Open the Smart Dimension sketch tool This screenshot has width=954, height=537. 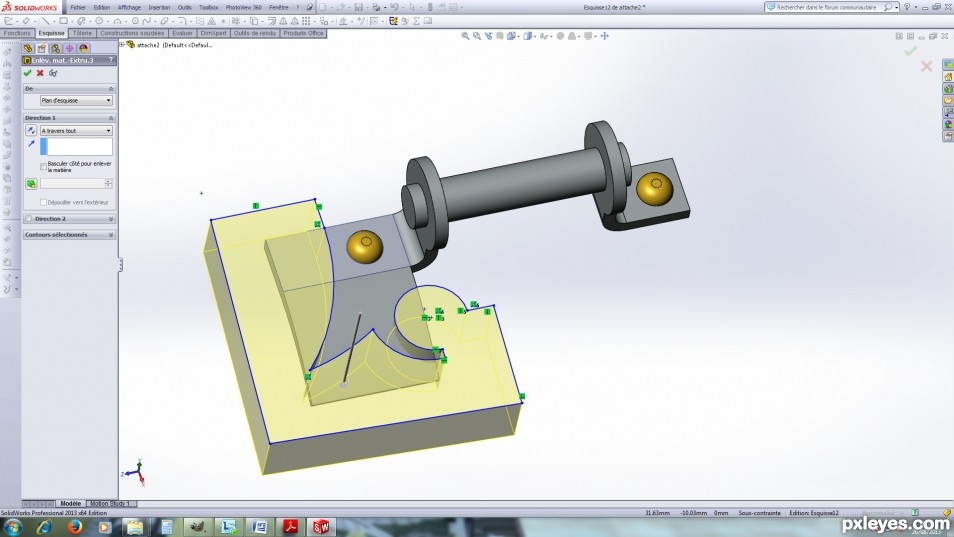26,21
